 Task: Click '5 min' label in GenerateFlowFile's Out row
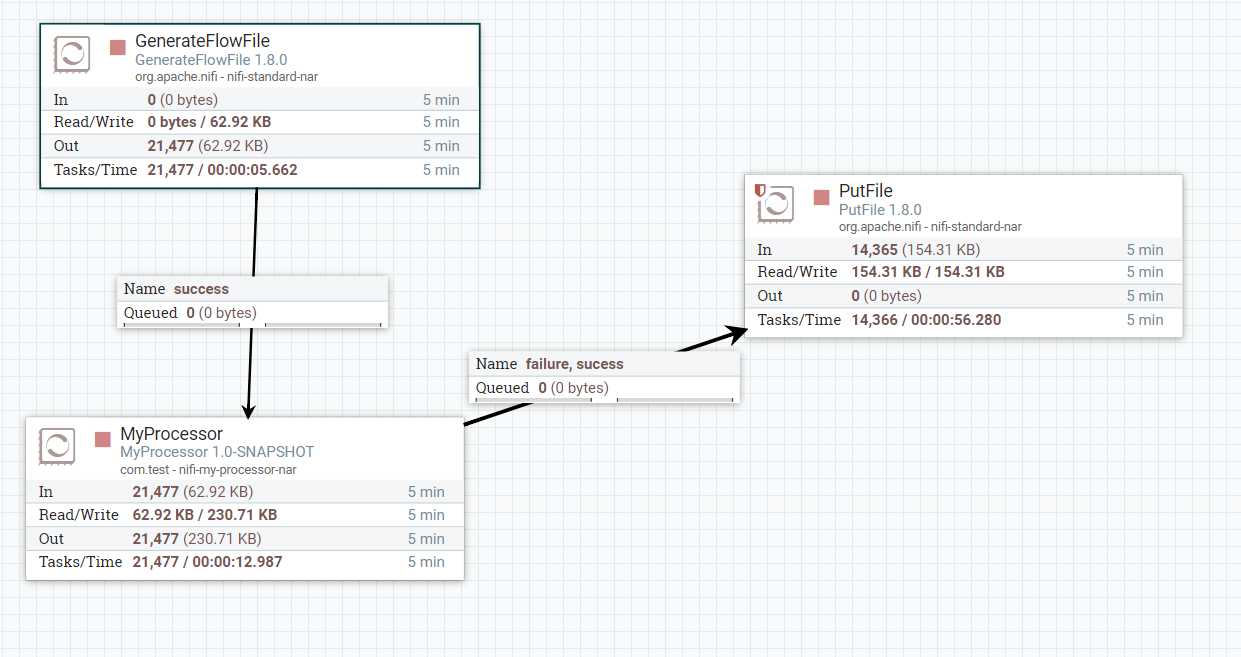441,146
